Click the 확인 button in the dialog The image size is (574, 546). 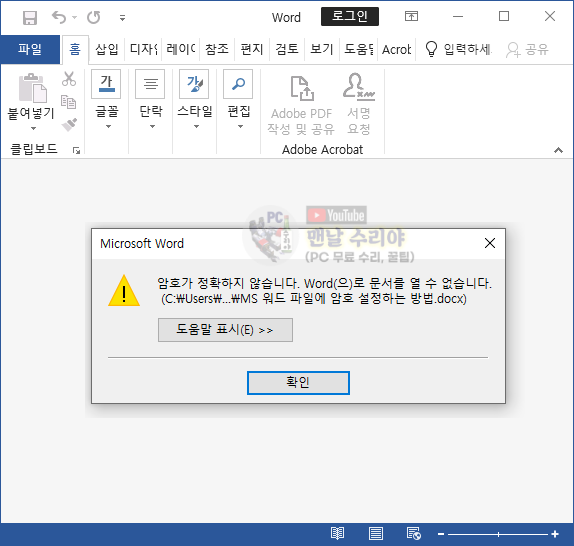[x=298, y=383]
